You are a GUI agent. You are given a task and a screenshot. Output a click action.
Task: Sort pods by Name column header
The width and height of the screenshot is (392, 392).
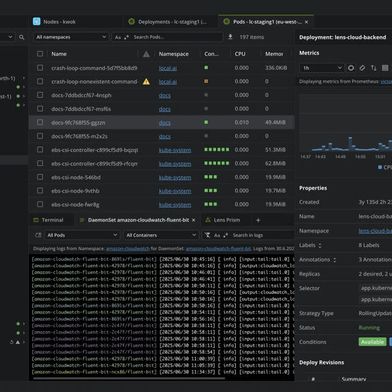[x=59, y=54]
